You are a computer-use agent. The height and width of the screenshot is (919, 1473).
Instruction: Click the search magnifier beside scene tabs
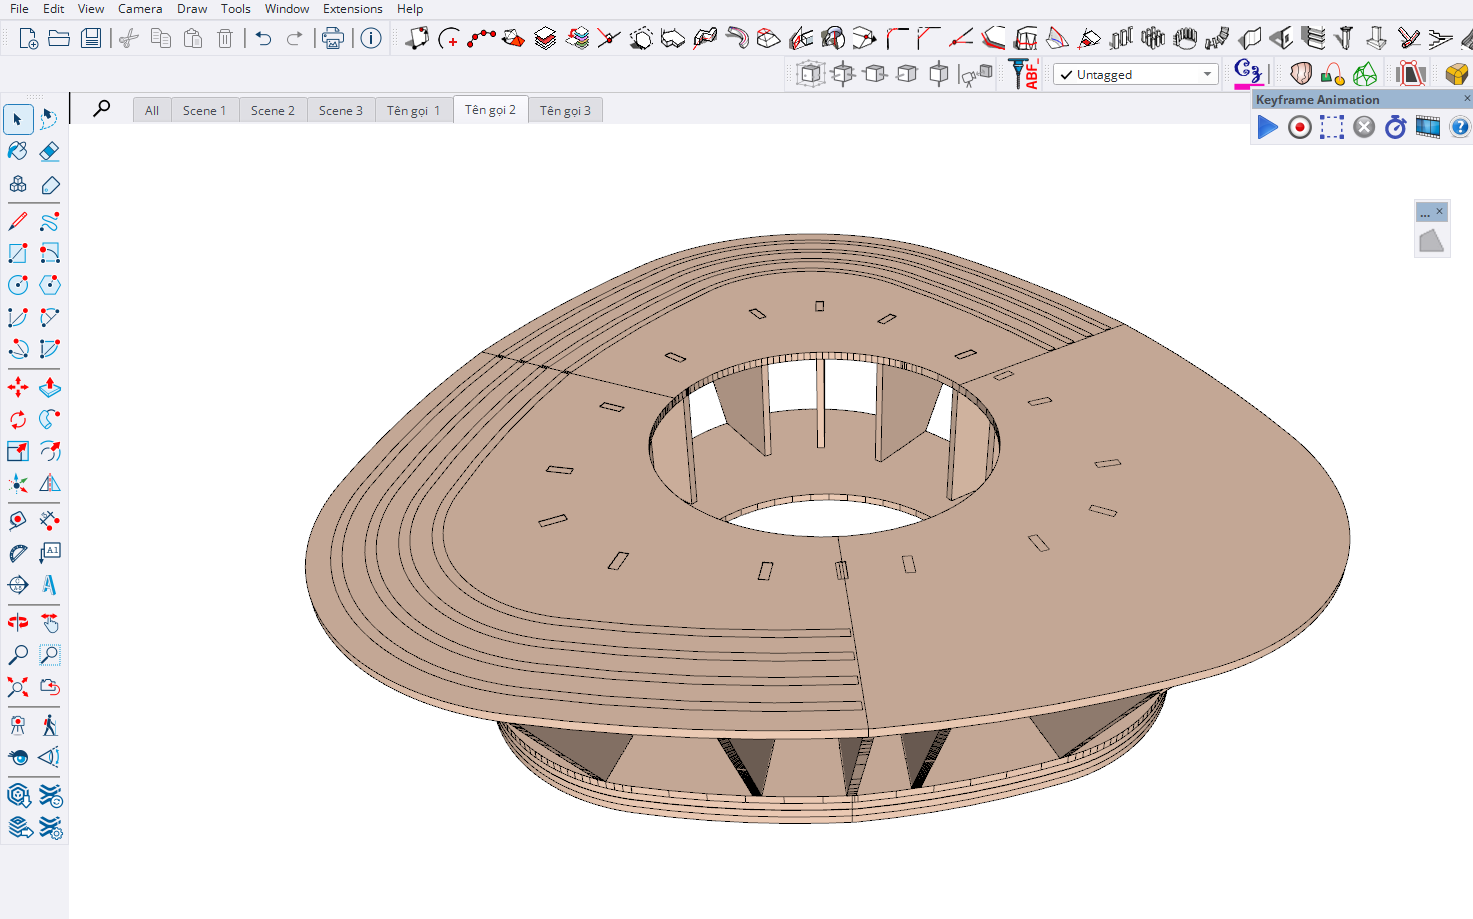[102, 108]
